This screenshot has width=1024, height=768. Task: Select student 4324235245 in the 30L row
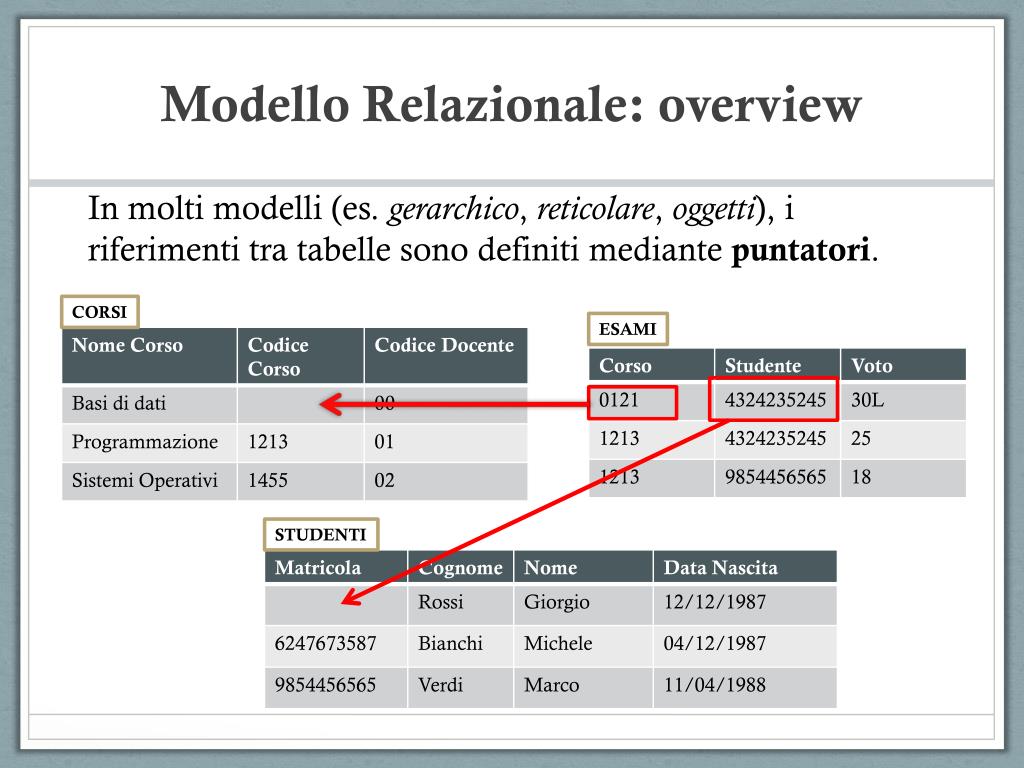point(775,400)
